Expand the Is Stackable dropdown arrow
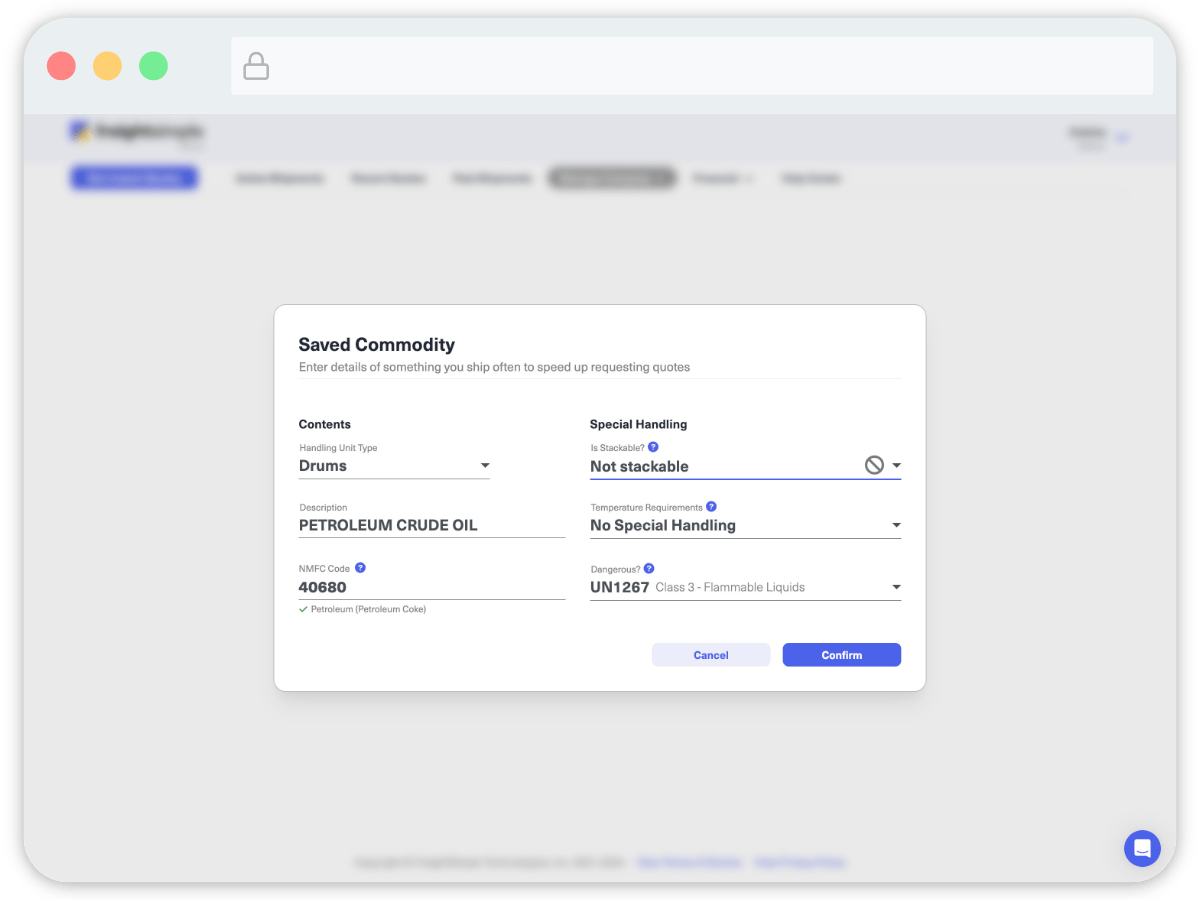 pyautogui.click(x=896, y=466)
